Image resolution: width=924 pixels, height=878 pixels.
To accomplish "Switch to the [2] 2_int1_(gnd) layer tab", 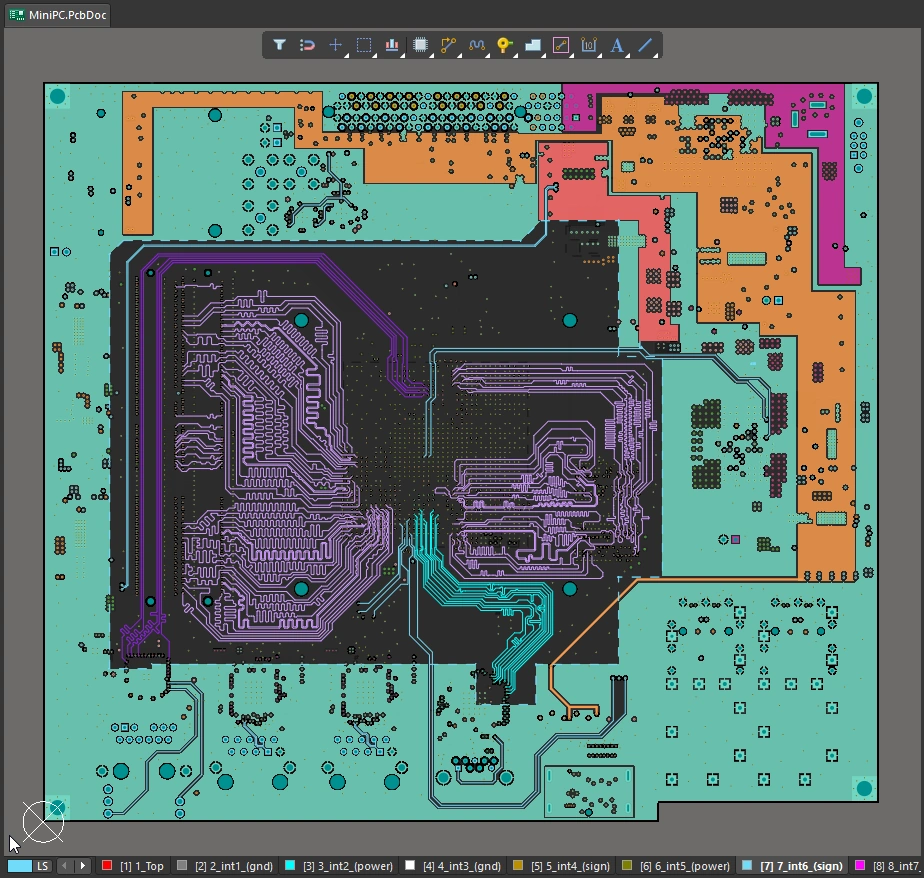I will click(x=225, y=866).
